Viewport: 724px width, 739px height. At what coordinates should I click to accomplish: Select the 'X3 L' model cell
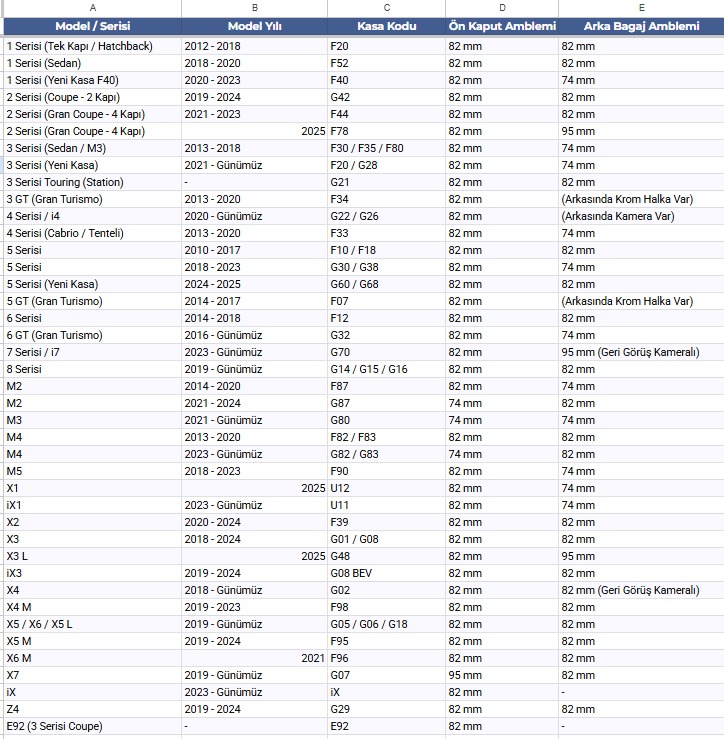click(x=92, y=556)
